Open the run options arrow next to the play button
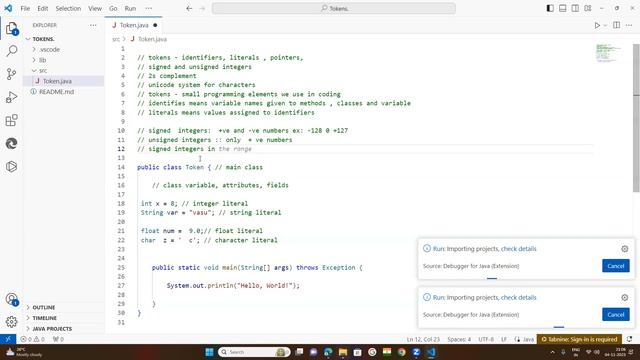Image resolution: width=640 pixels, height=360 pixels. click(x=605, y=25)
